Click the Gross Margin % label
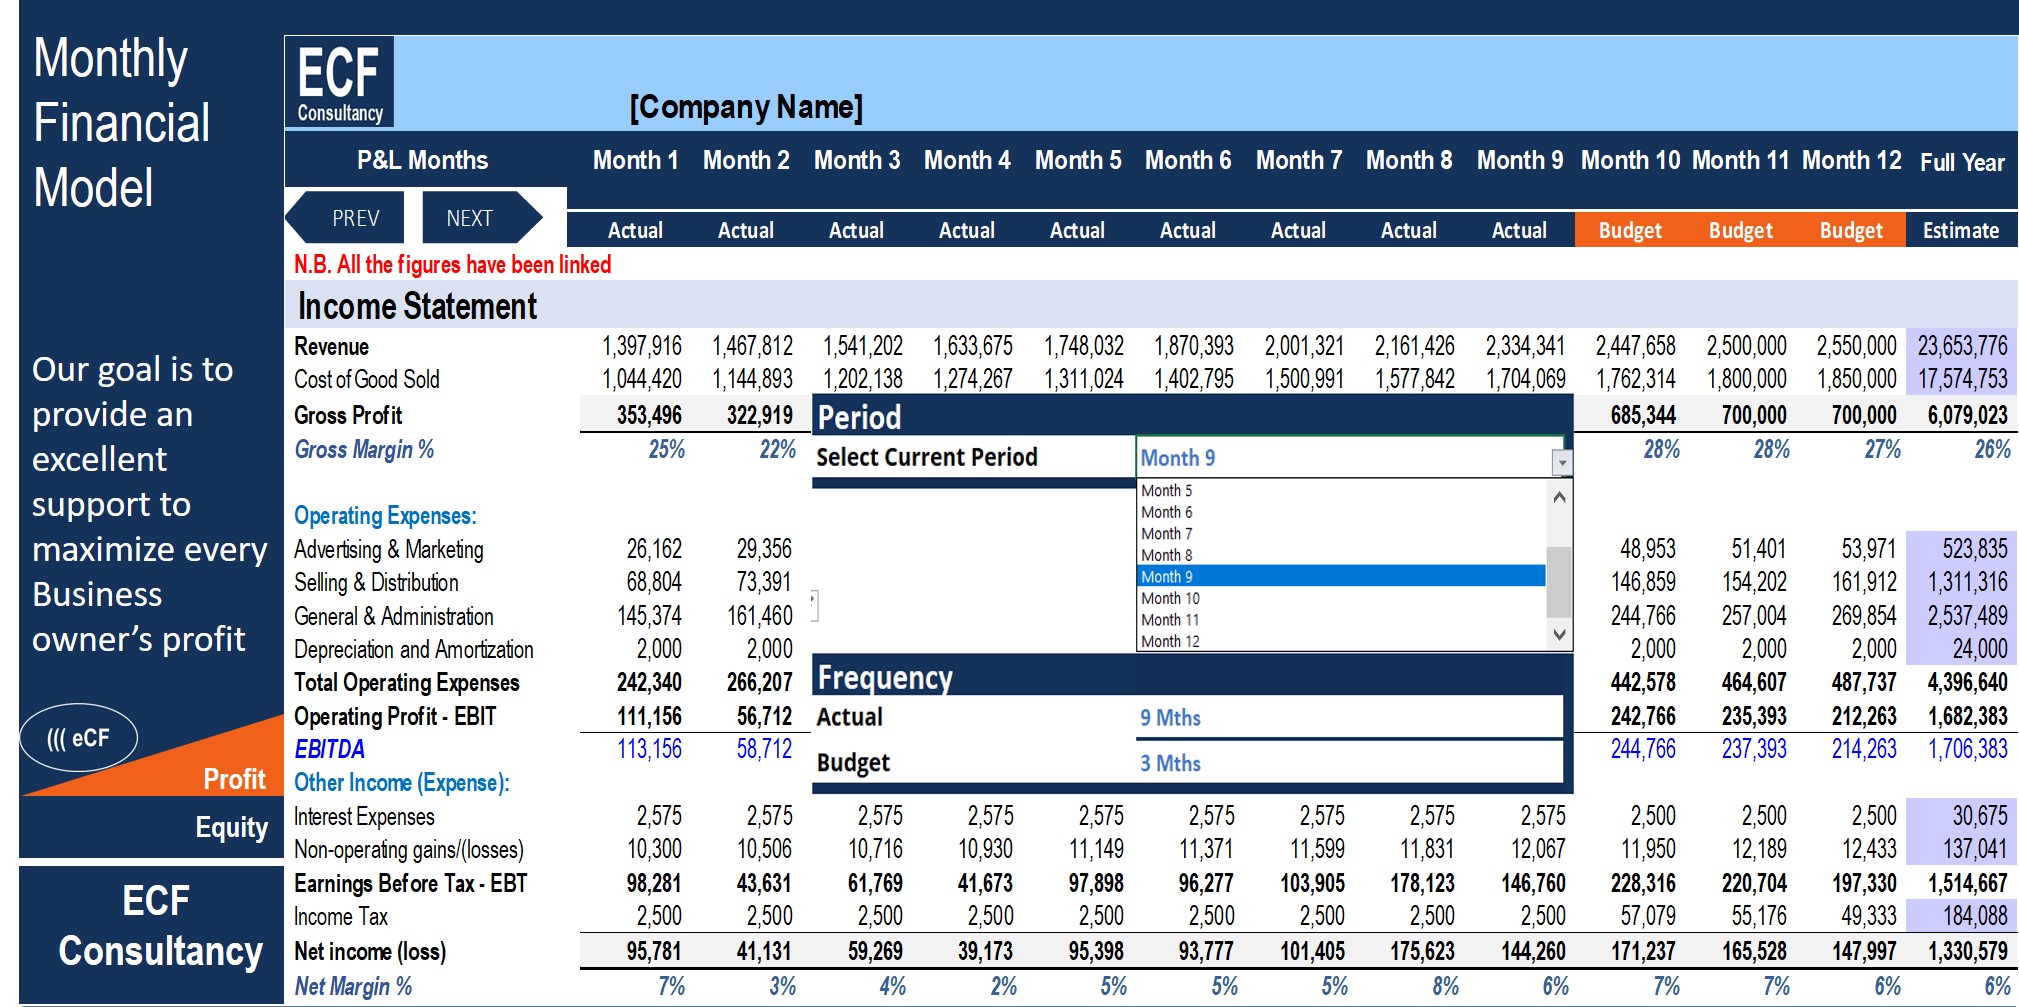2019x1007 pixels. tap(364, 449)
